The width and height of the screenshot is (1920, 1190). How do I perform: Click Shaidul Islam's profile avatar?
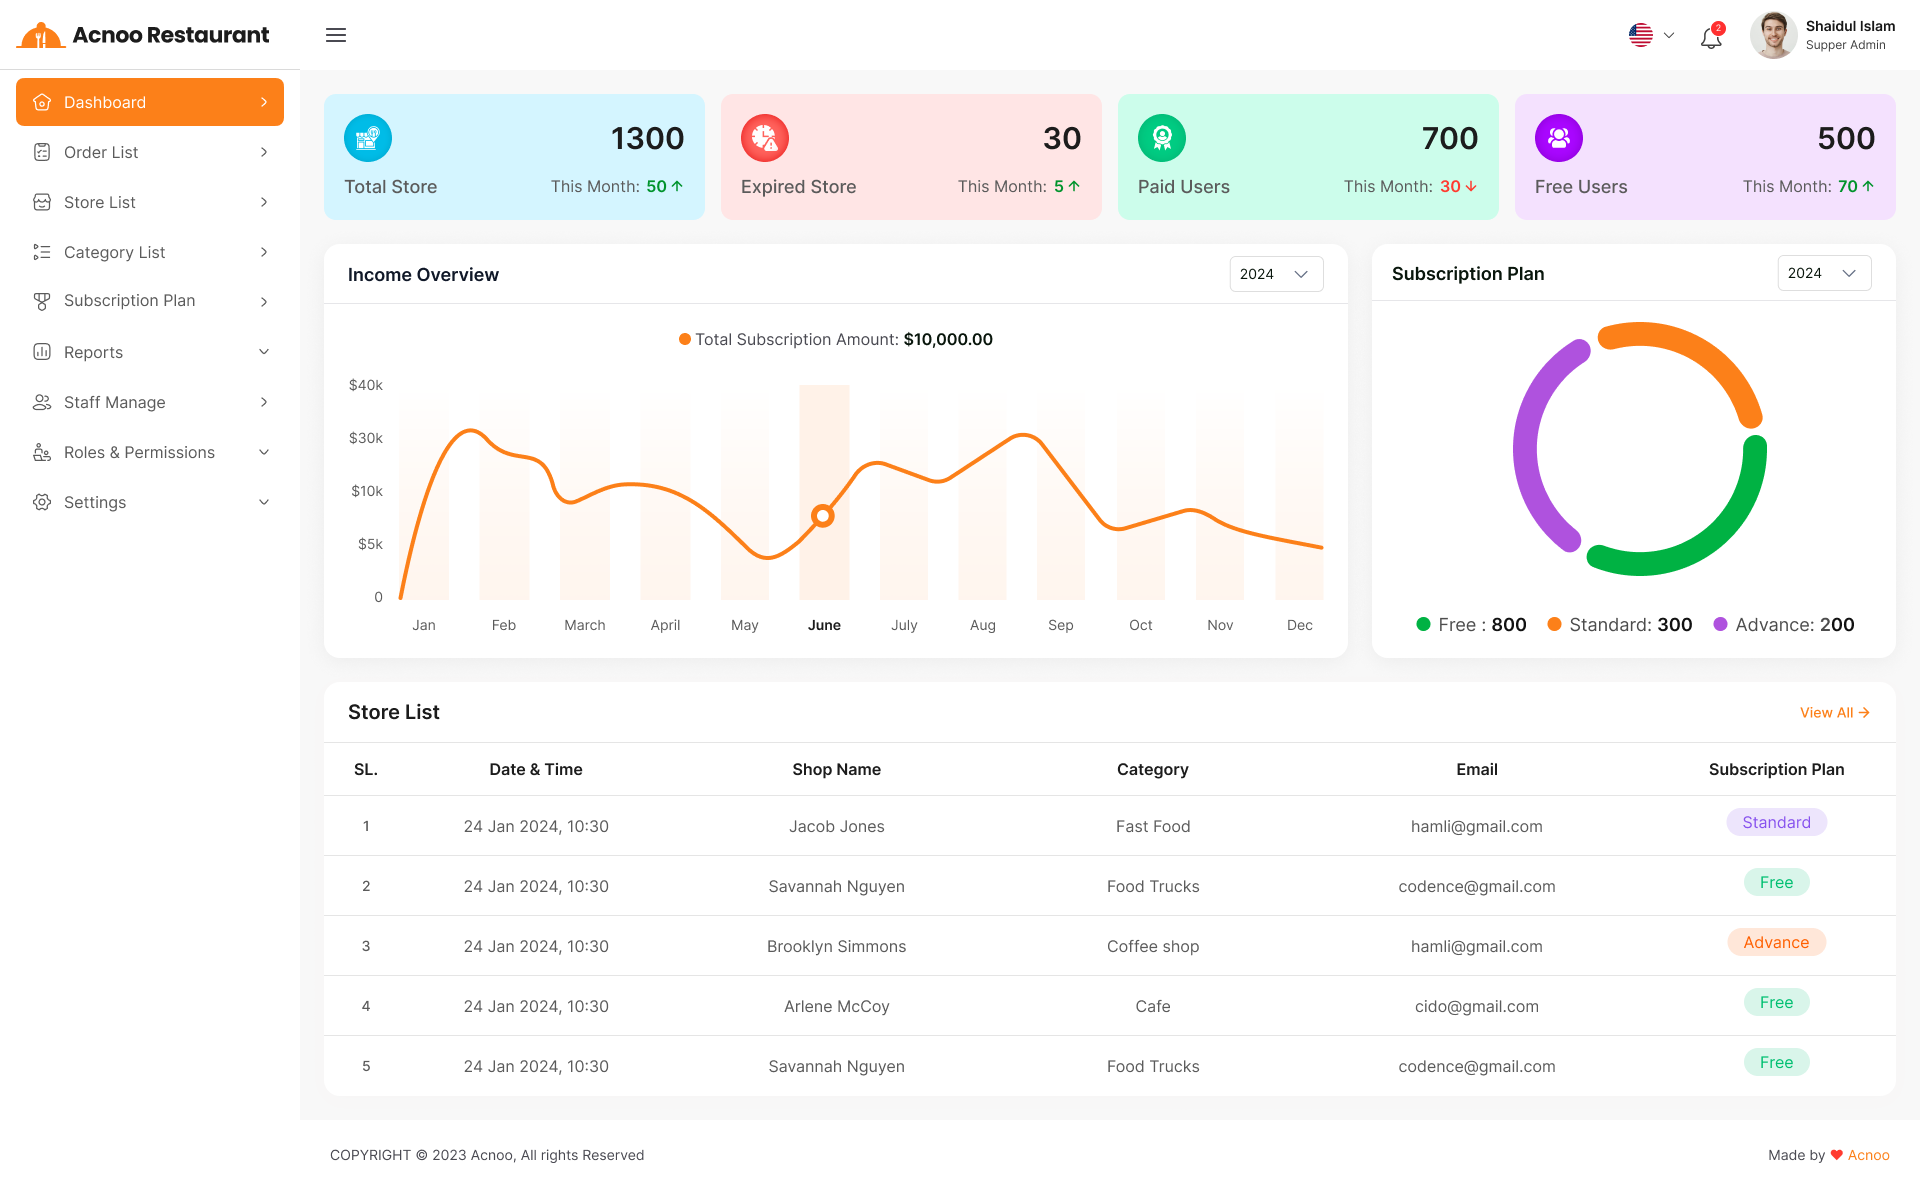[1773, 35]
